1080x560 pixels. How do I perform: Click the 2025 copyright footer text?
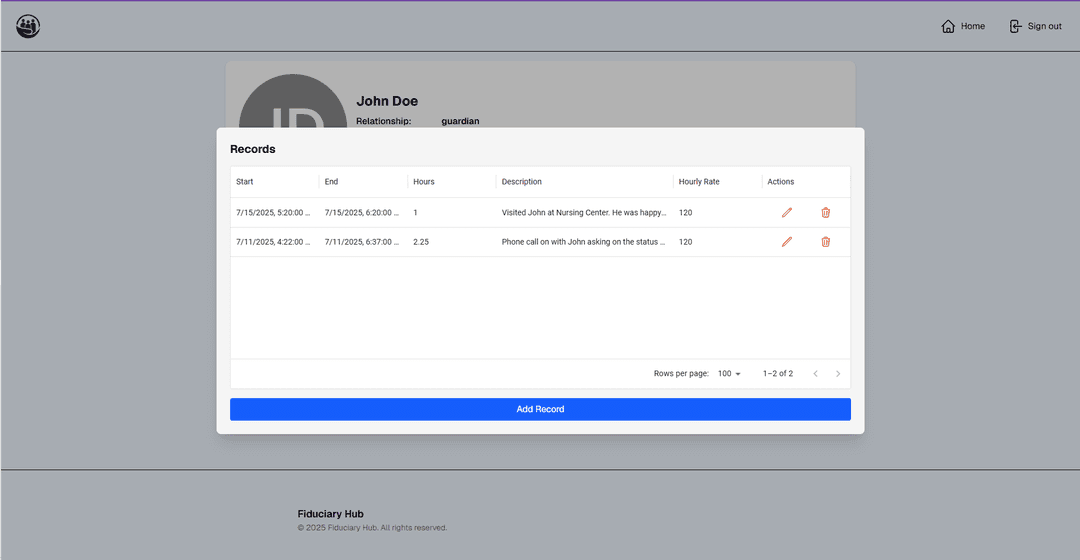click(x=372, y=528)
